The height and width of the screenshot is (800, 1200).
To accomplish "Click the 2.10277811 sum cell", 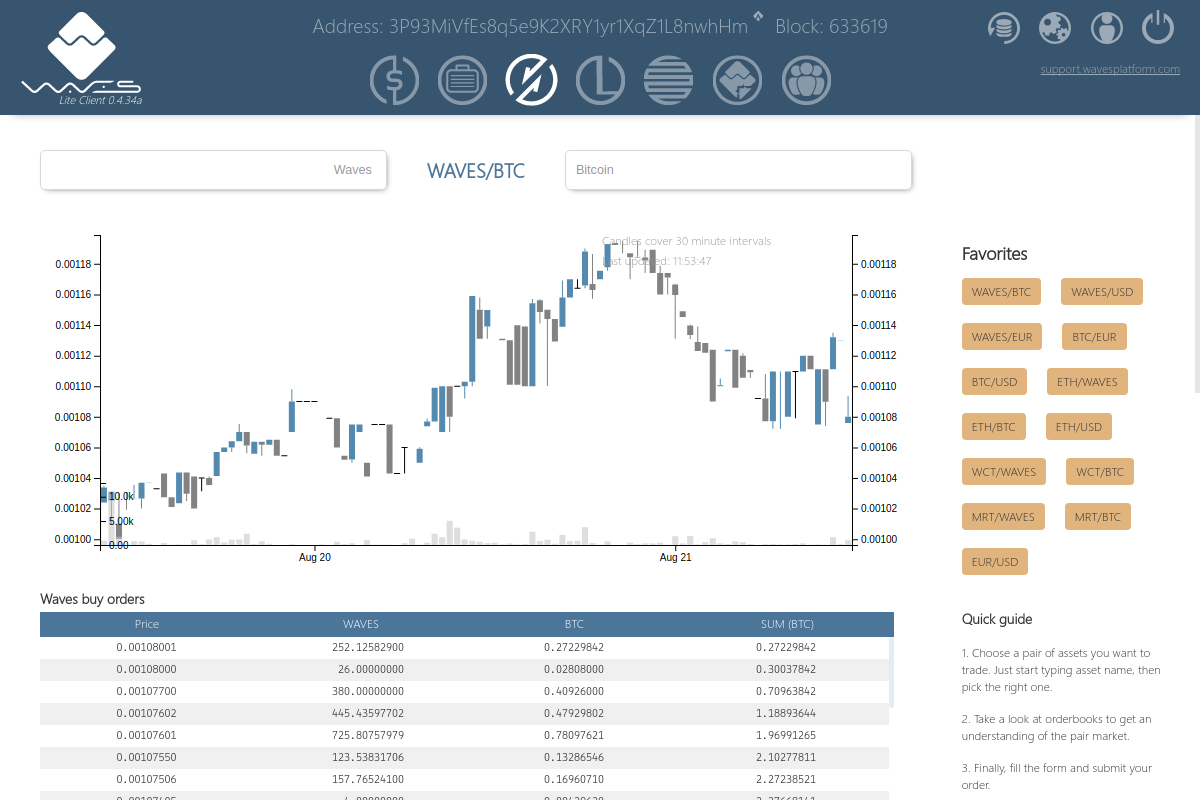I will click(786, 757).
